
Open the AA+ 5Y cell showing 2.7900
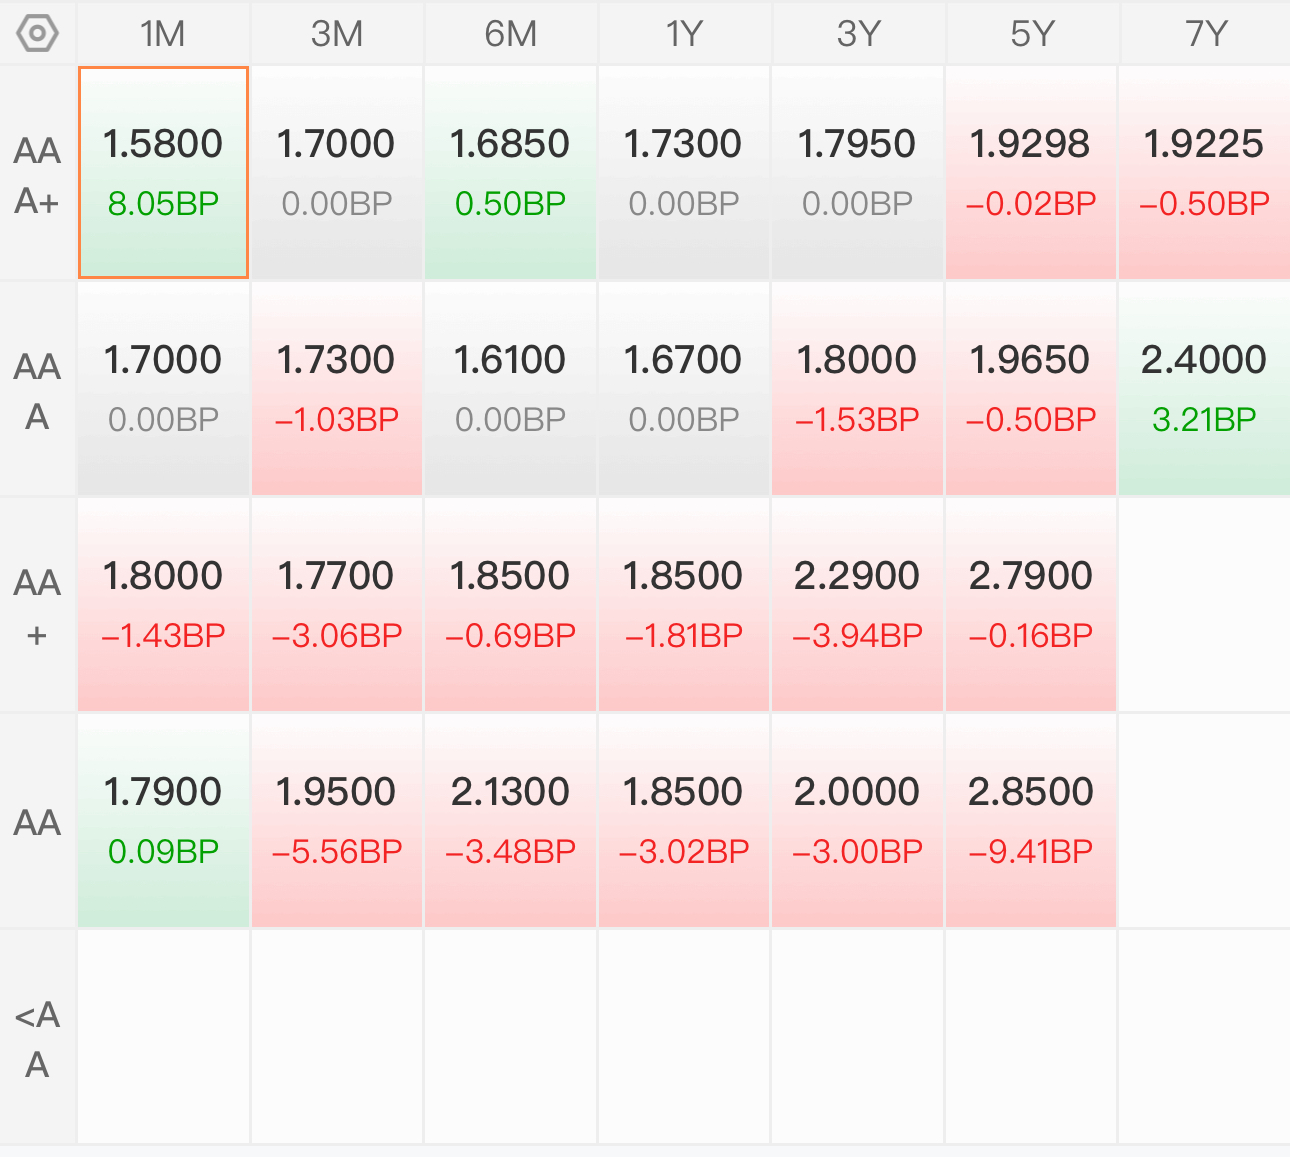pyautogui.click(x=1031, y=605)
